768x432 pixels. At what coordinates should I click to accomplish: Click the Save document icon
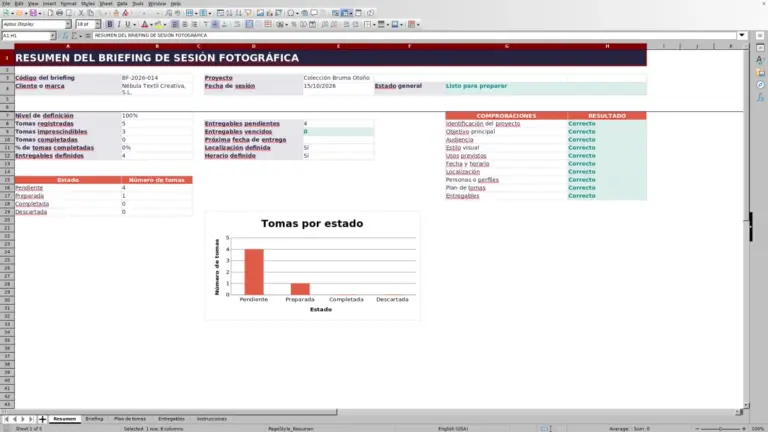pos(33,13)
